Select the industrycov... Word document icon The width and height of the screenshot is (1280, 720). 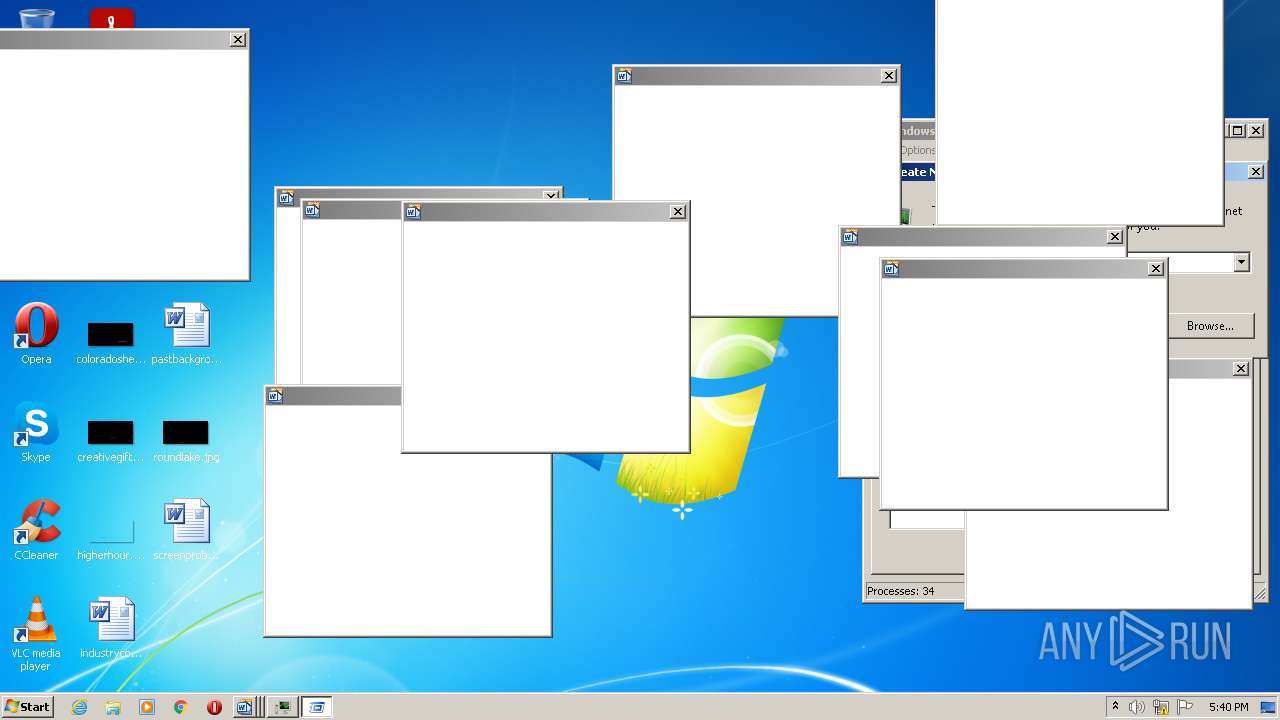point(111,628)
